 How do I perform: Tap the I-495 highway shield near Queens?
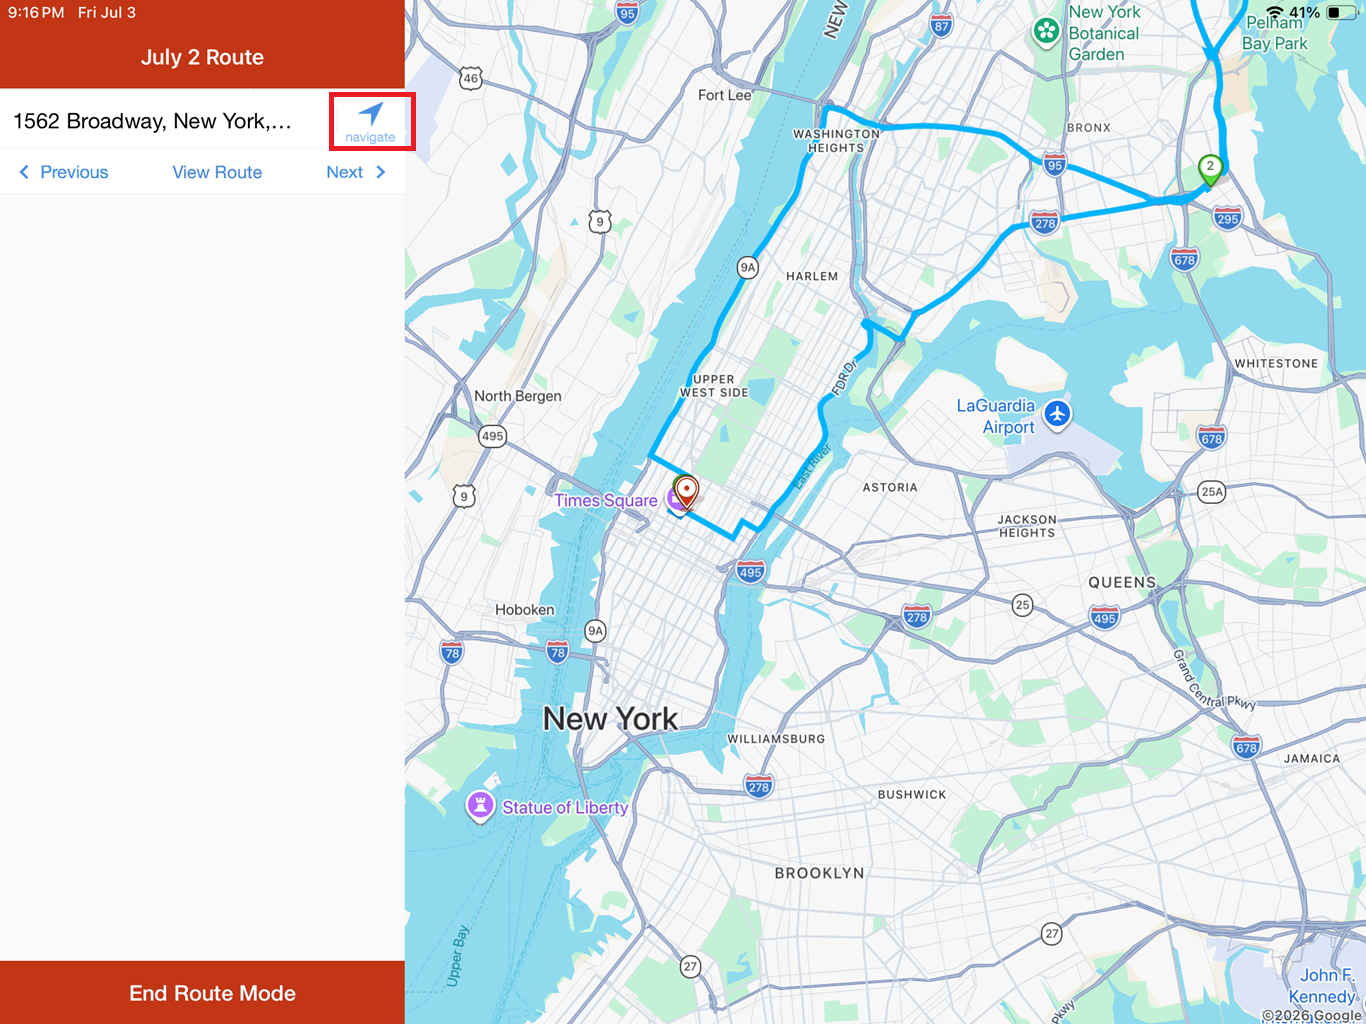1105,618
